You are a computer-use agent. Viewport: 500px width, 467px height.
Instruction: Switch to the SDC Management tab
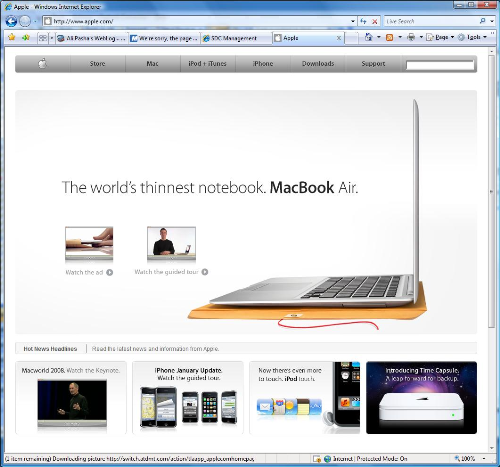[236, 38]
